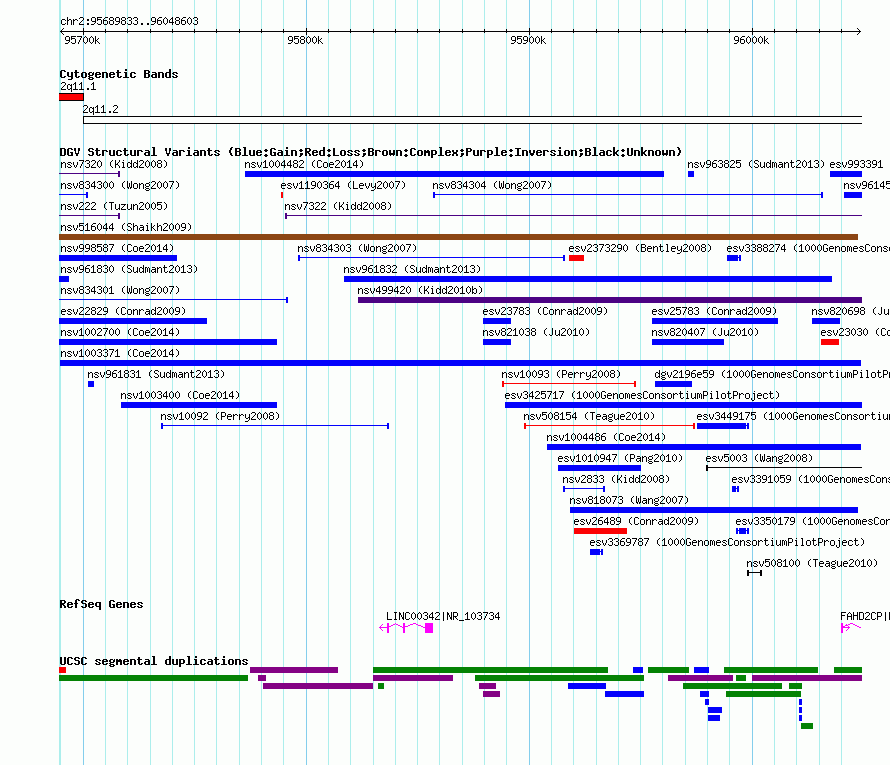Open the DGV Structural Variants track title
This screenshot has width=890, height=765.
(x=371, y=152)
